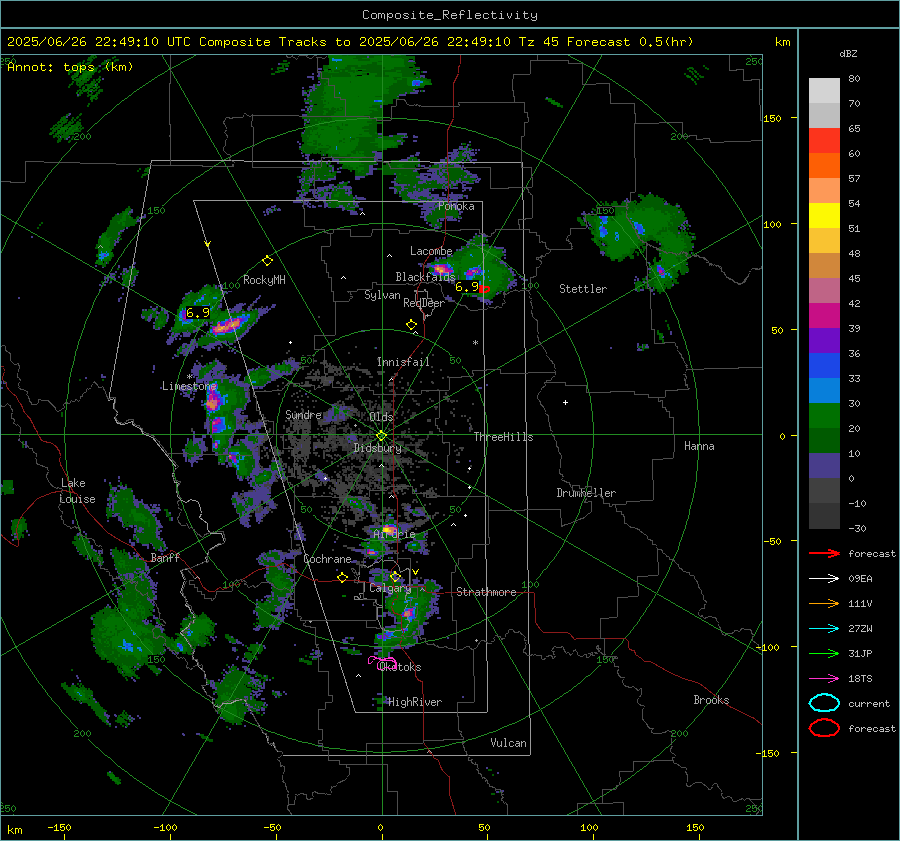Click the cyan current ellipse legend icon

pos(824,703)
